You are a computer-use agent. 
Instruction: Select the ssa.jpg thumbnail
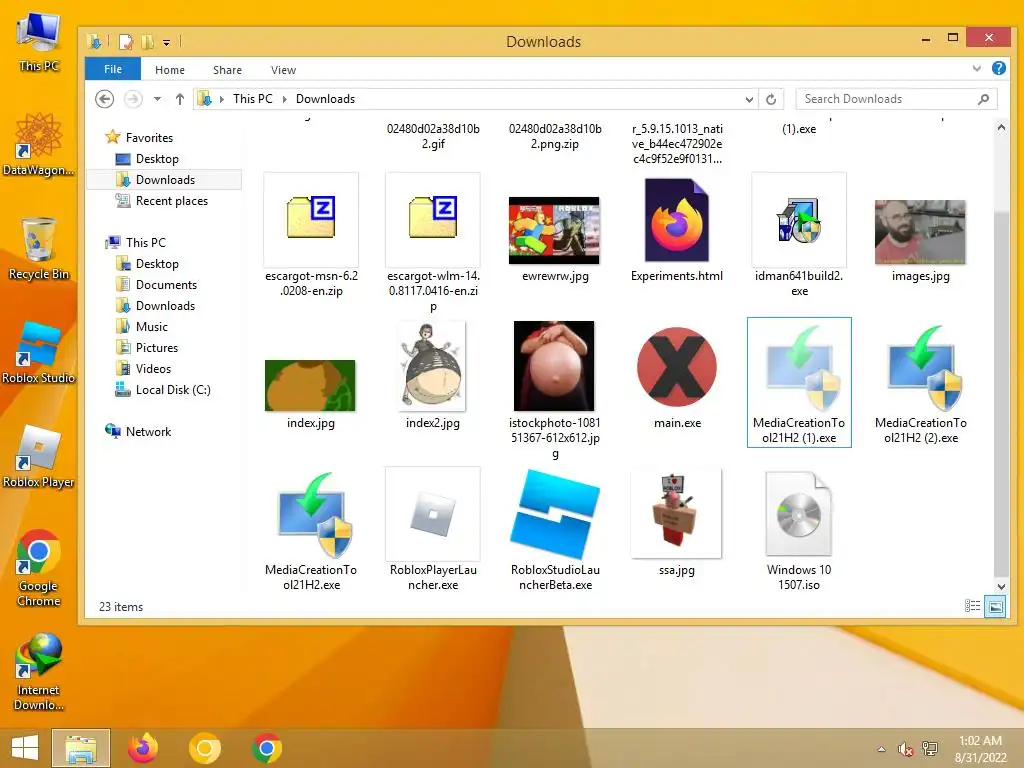point(677,513)
